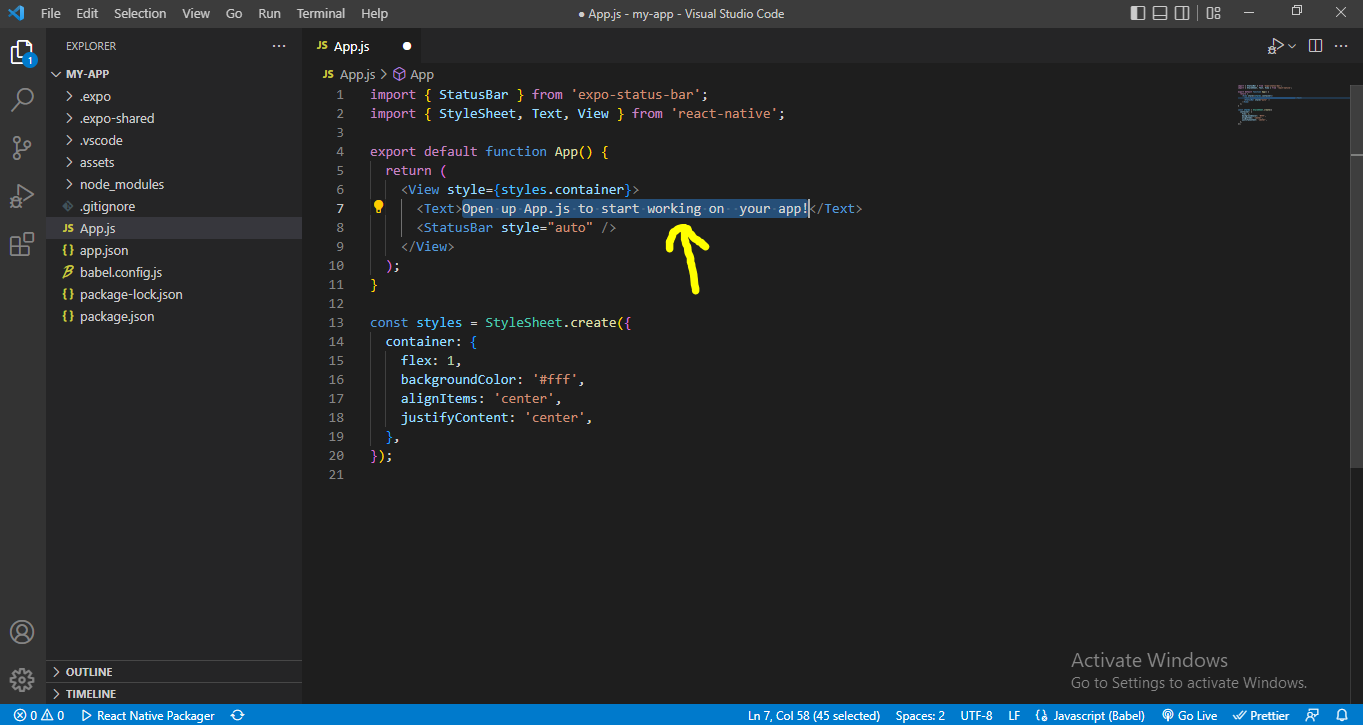The image size is (1363, 725).
Task: Toggle the bottom panel layout button
Action: (x=1160, y=13)
